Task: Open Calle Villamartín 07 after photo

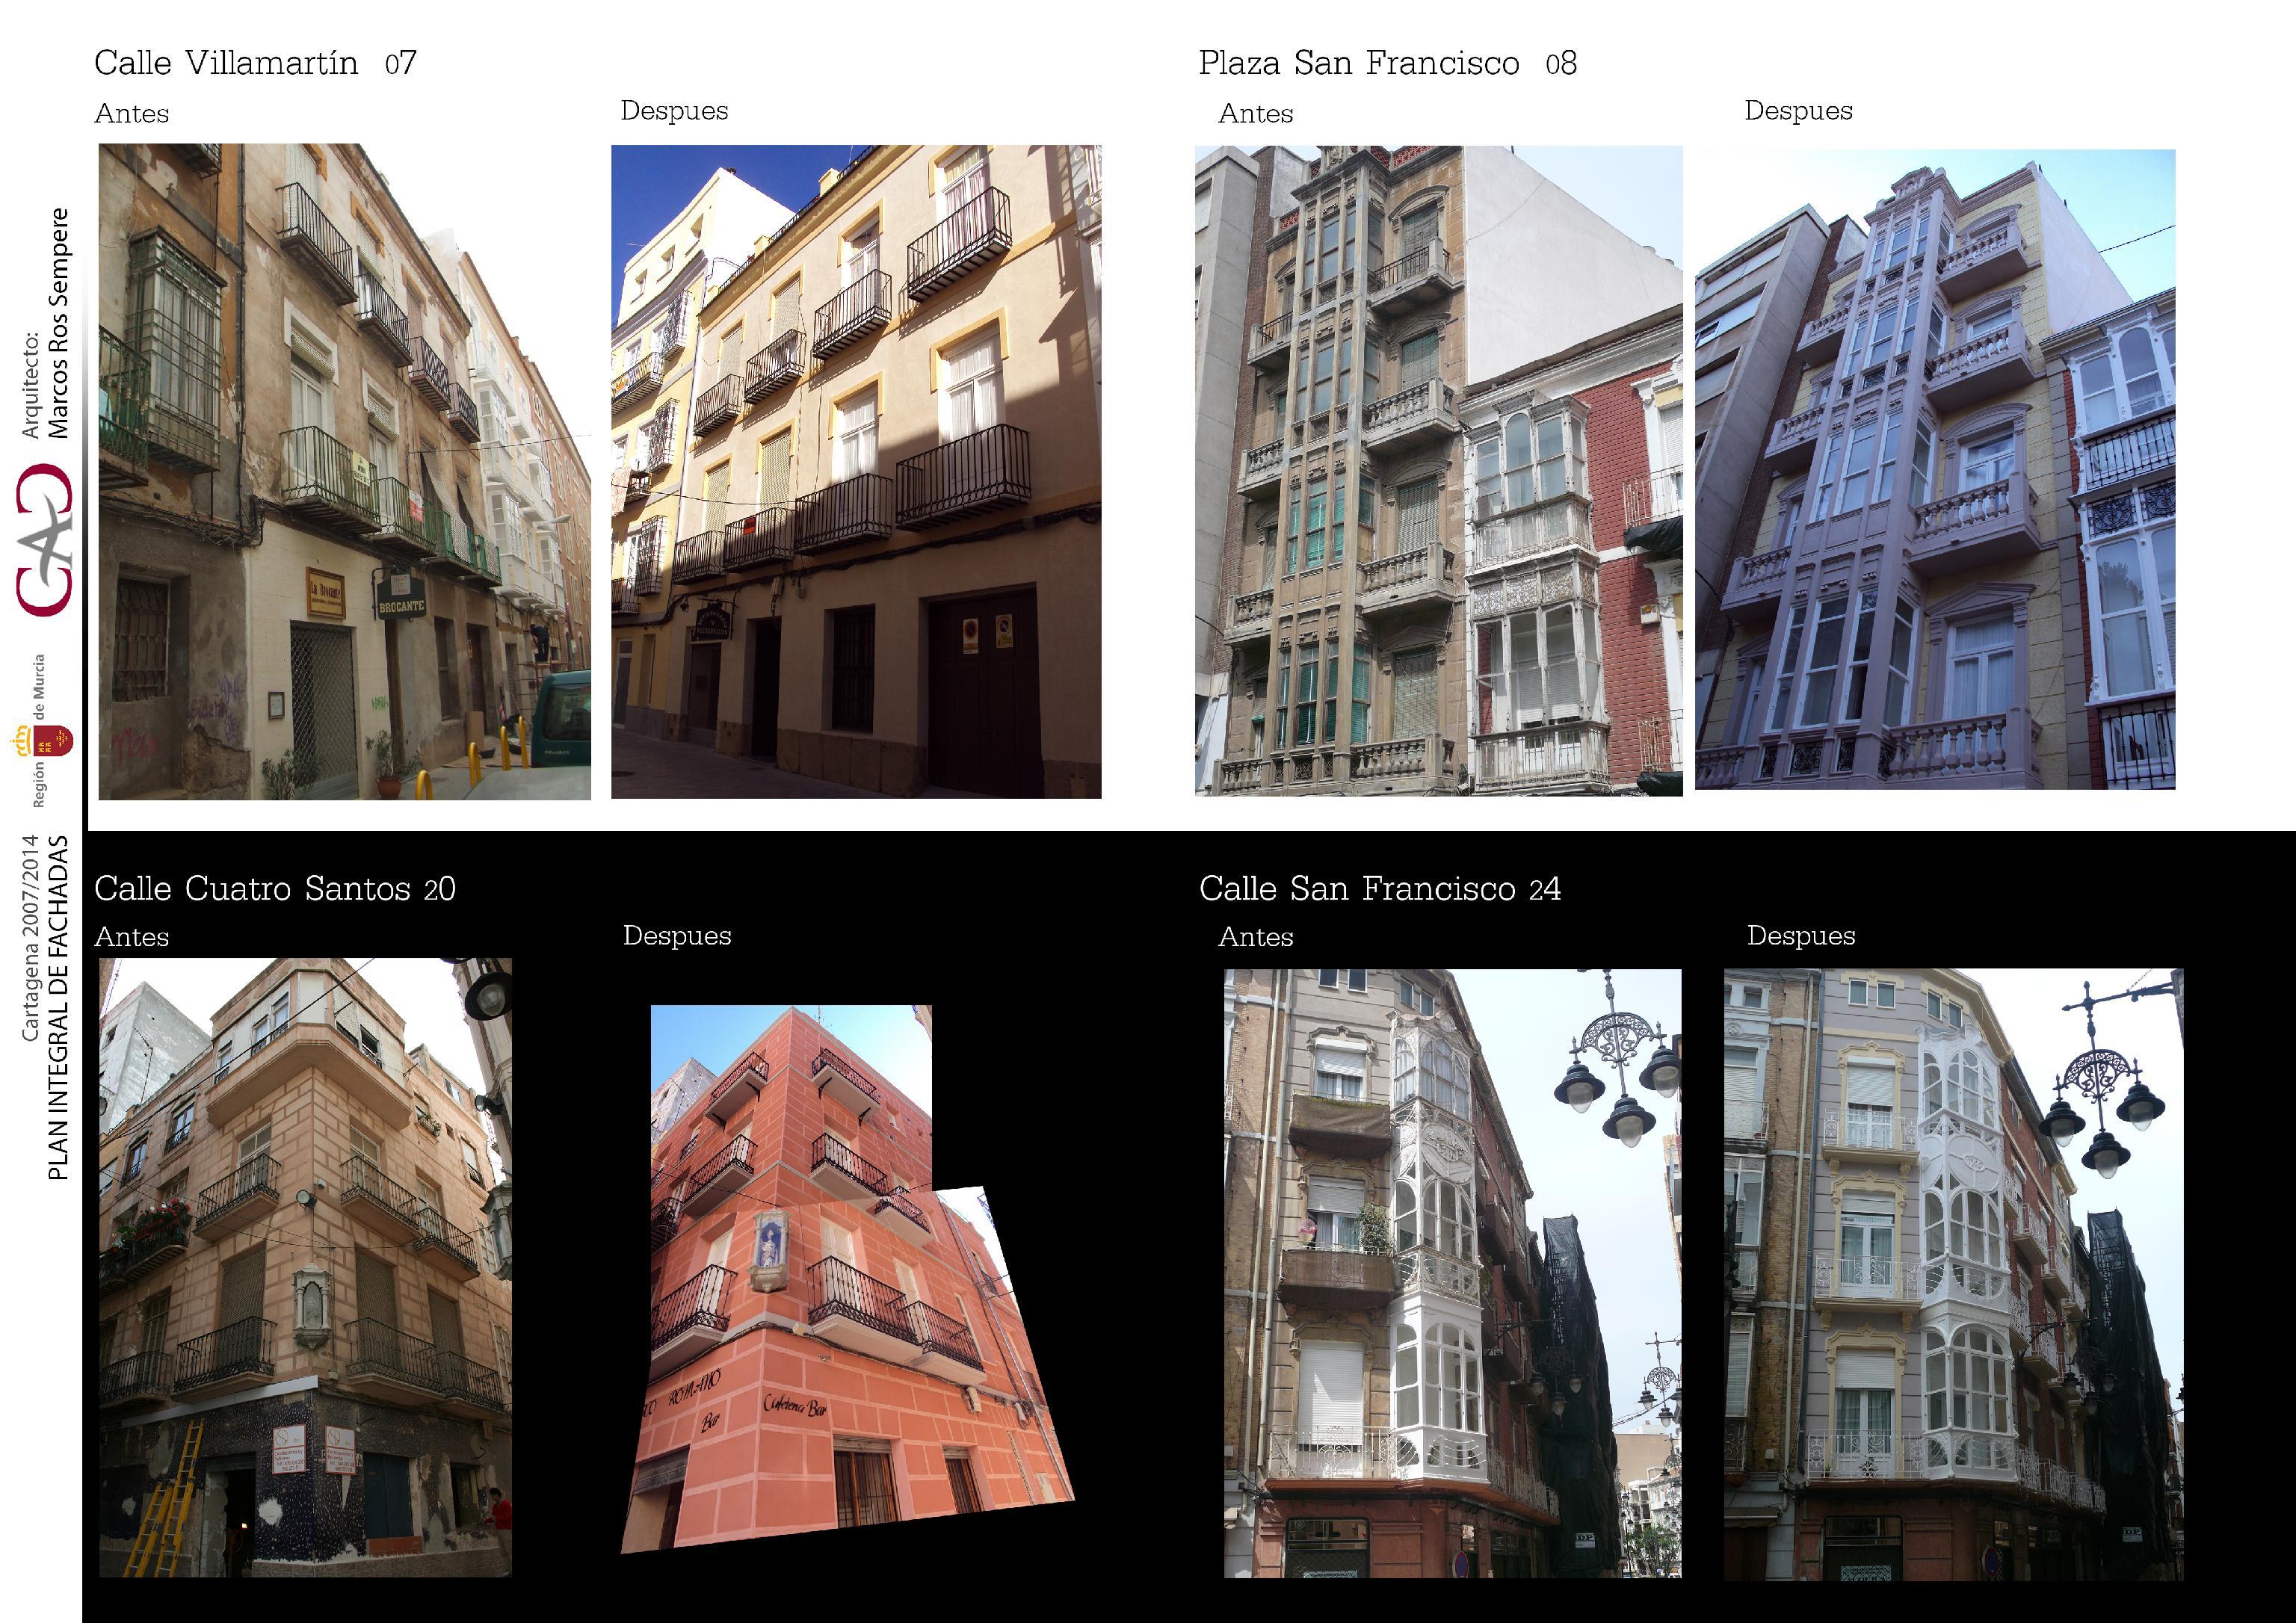Action: click(856, 471)
